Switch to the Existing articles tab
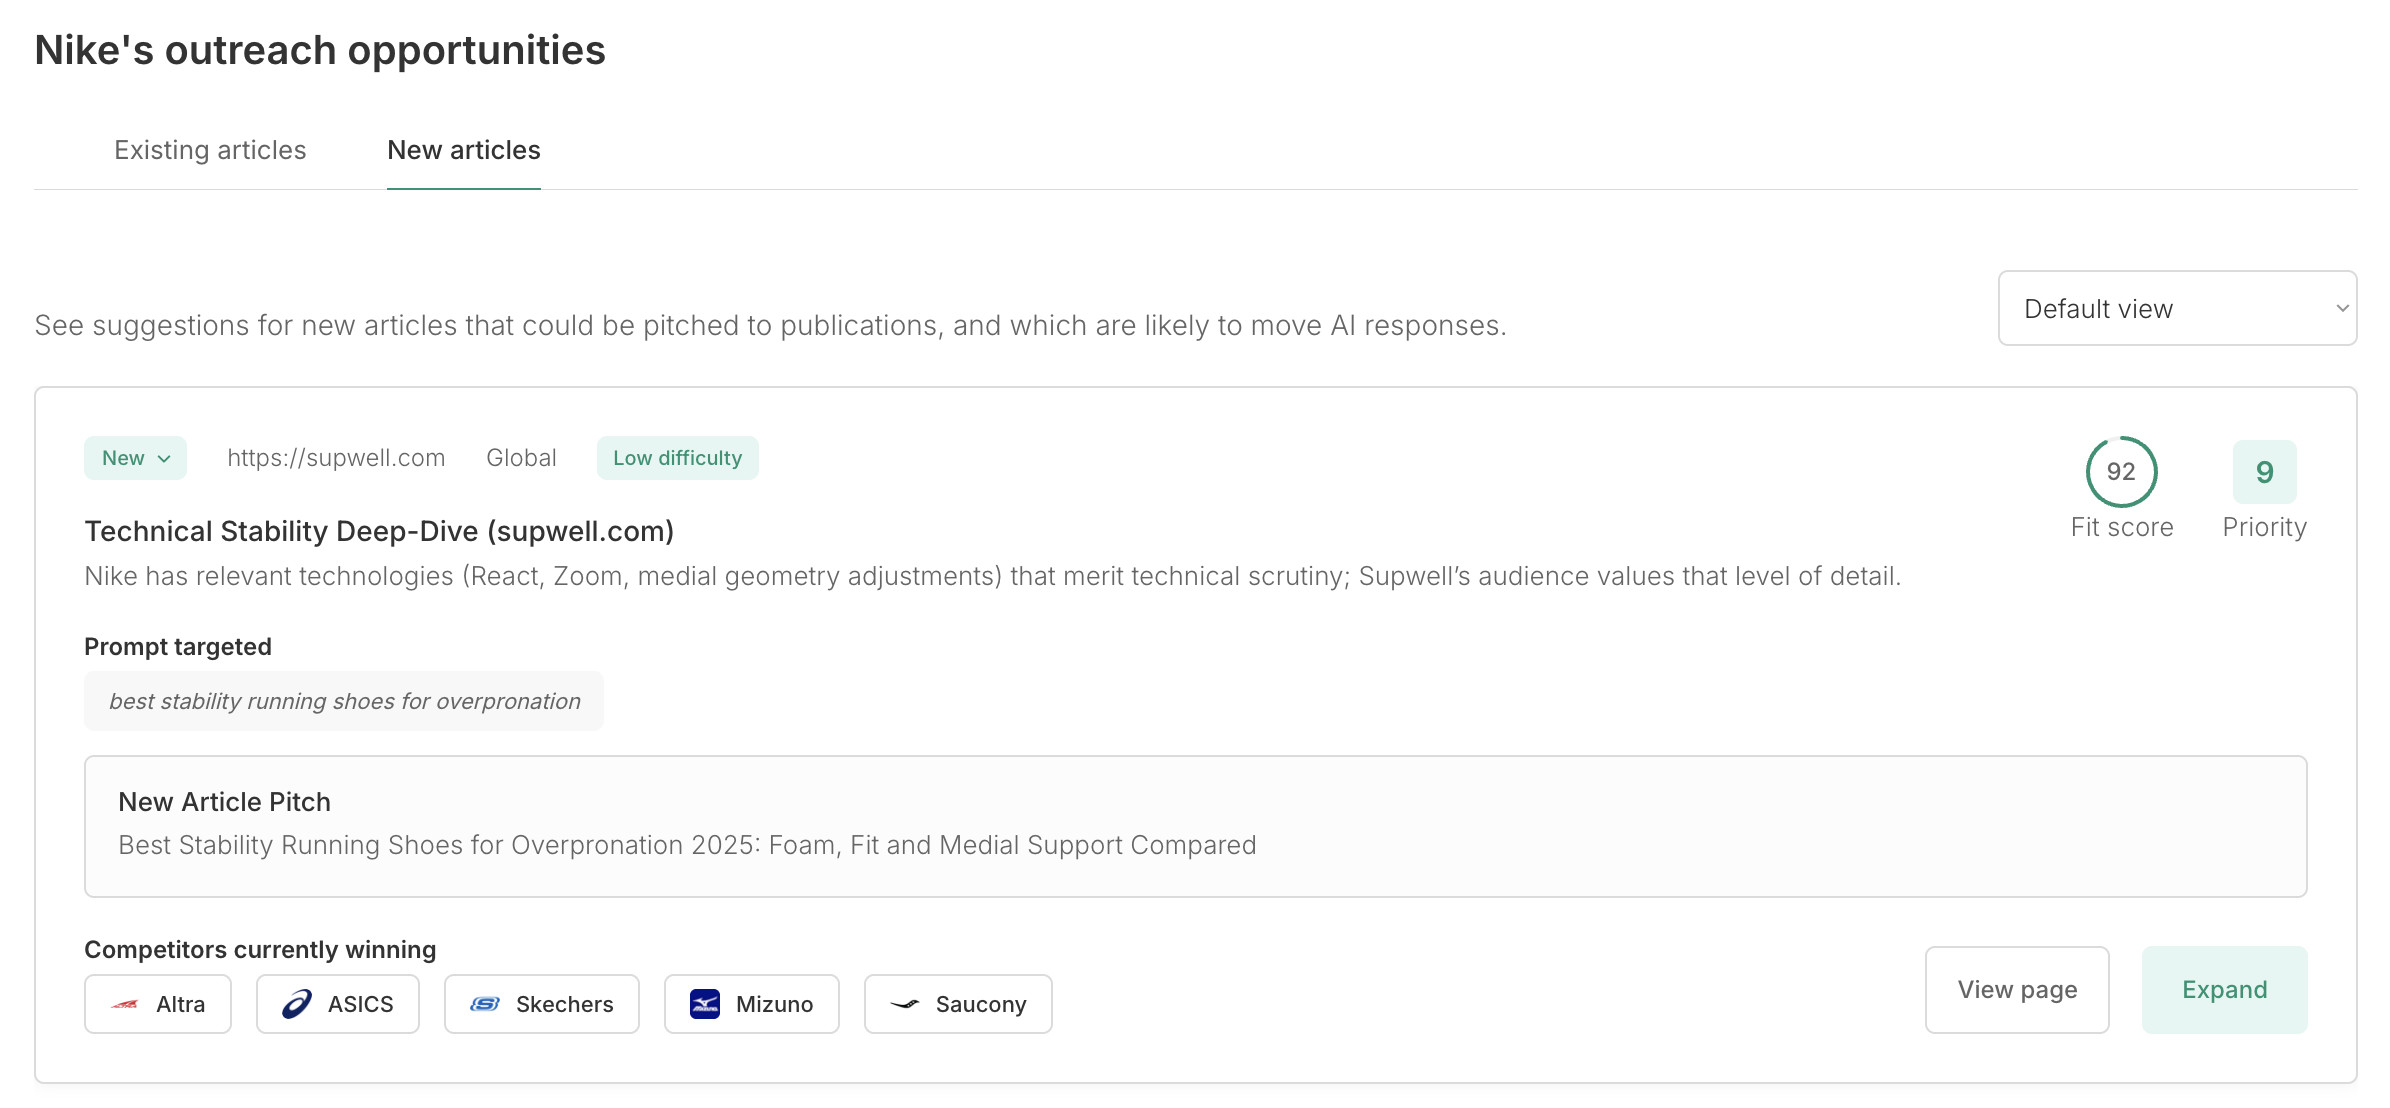2390x1108 pixels. pos(210,150)
